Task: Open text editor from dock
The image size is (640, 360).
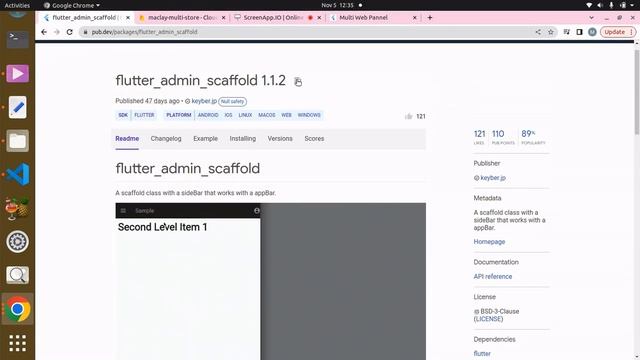Action: click(x=17, y=107)
